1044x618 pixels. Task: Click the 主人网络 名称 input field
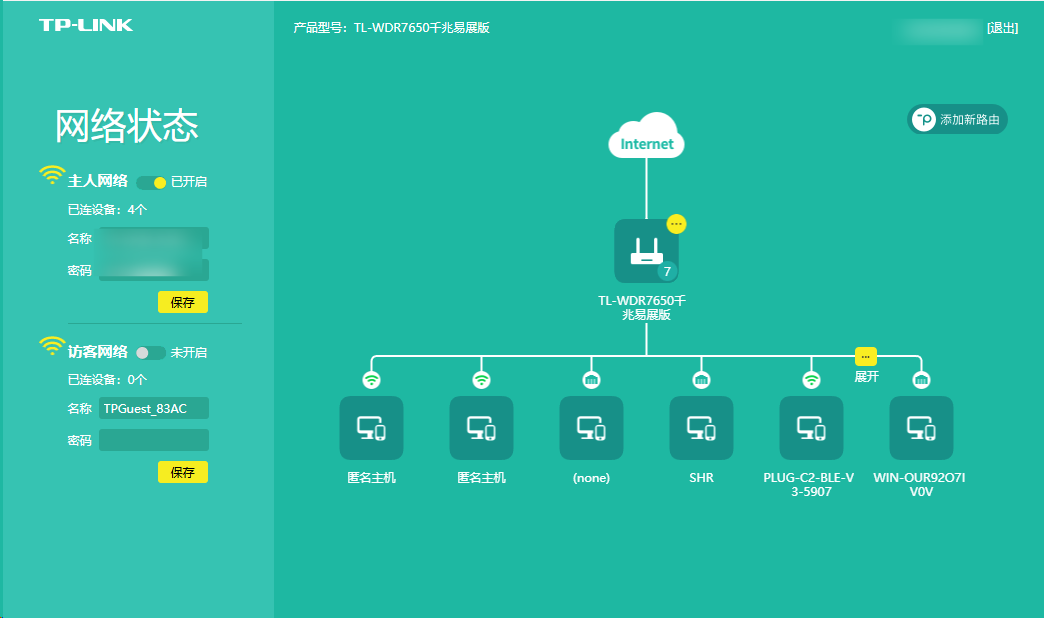click(154, 238)
